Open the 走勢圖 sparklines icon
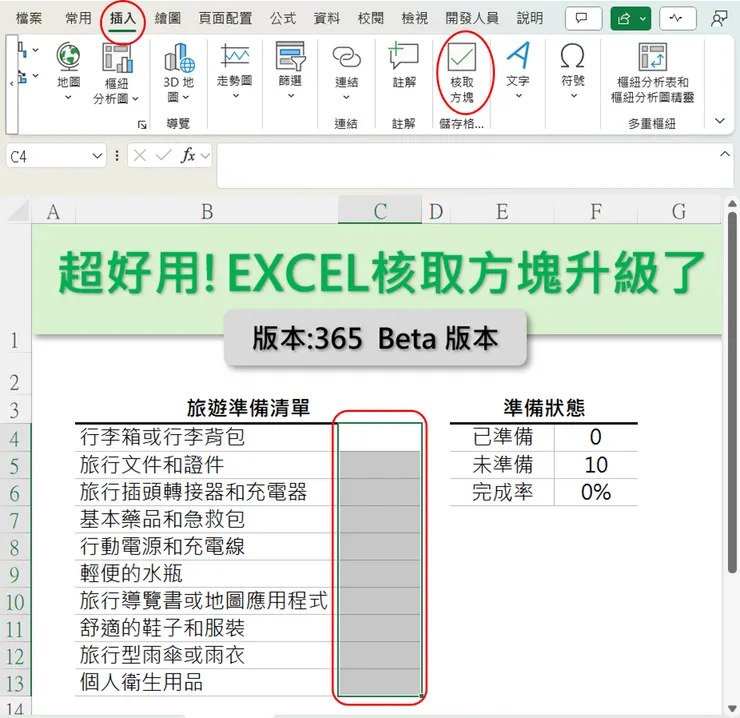The height and width of the screenshot is (718, 740). [x=235, y=57]
